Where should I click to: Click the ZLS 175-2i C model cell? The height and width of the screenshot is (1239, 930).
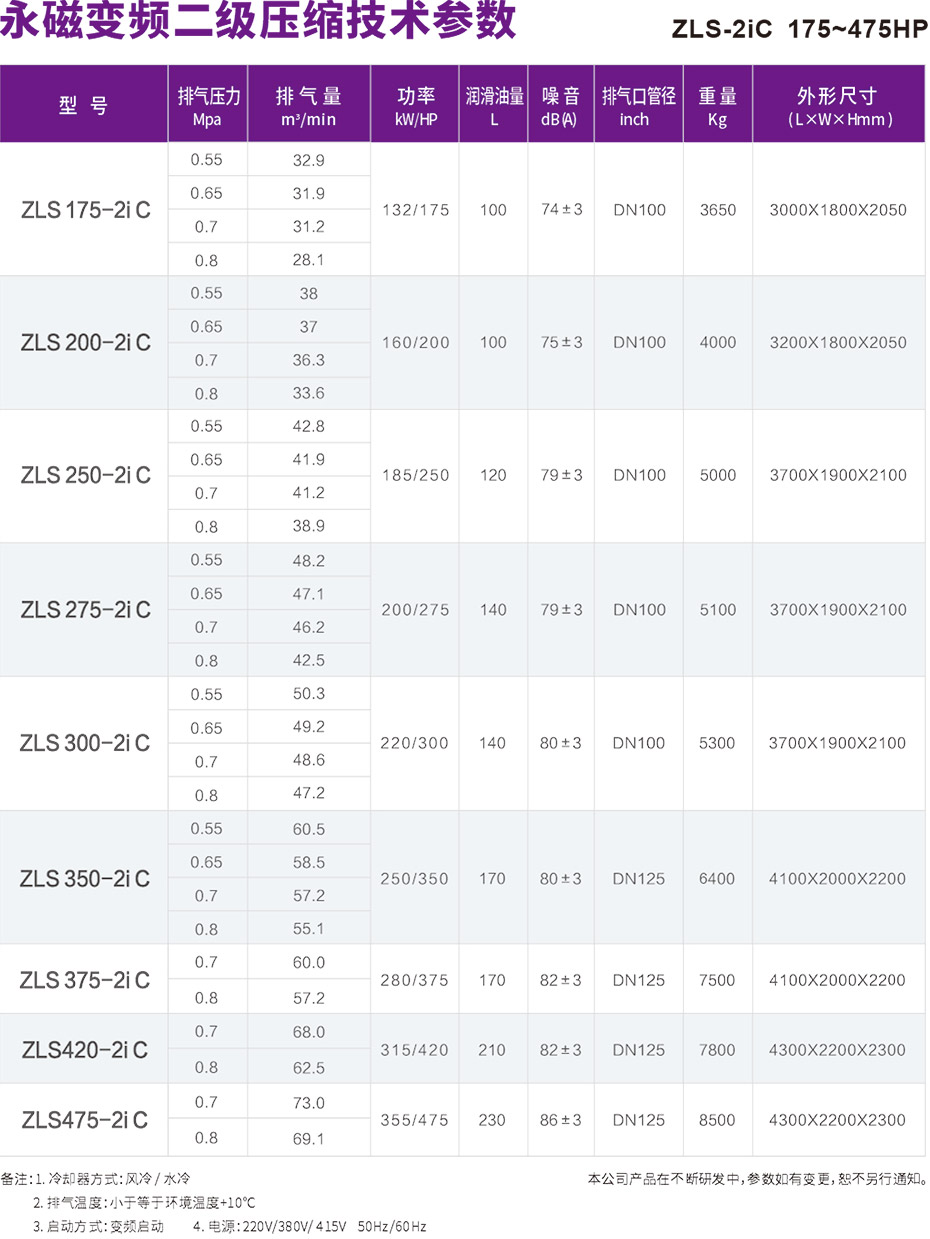[x=85, y=210]
